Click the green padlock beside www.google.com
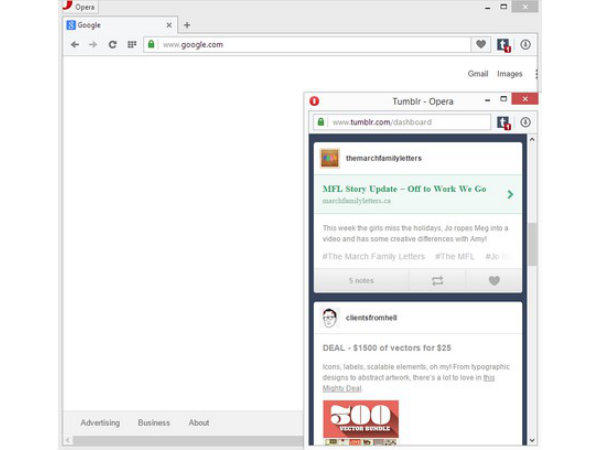Screen dimensions: 600x450 click(151, 44)
